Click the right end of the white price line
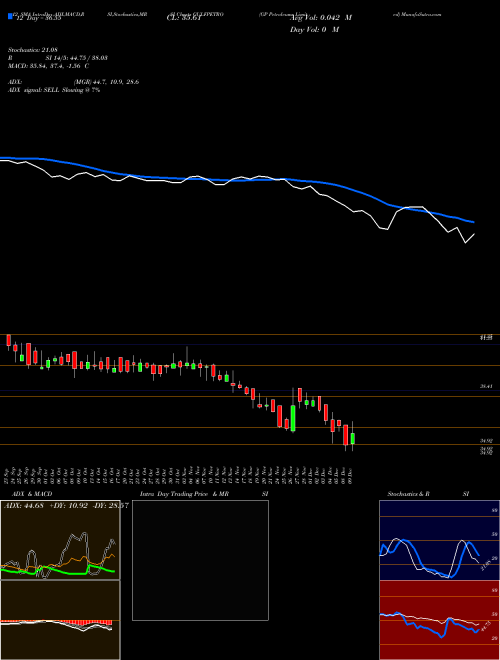 point(474,234)
